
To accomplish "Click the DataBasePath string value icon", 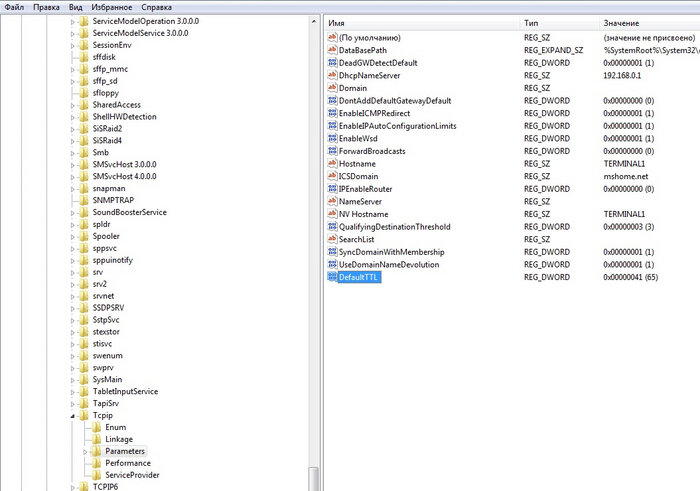I will [332, 50].
